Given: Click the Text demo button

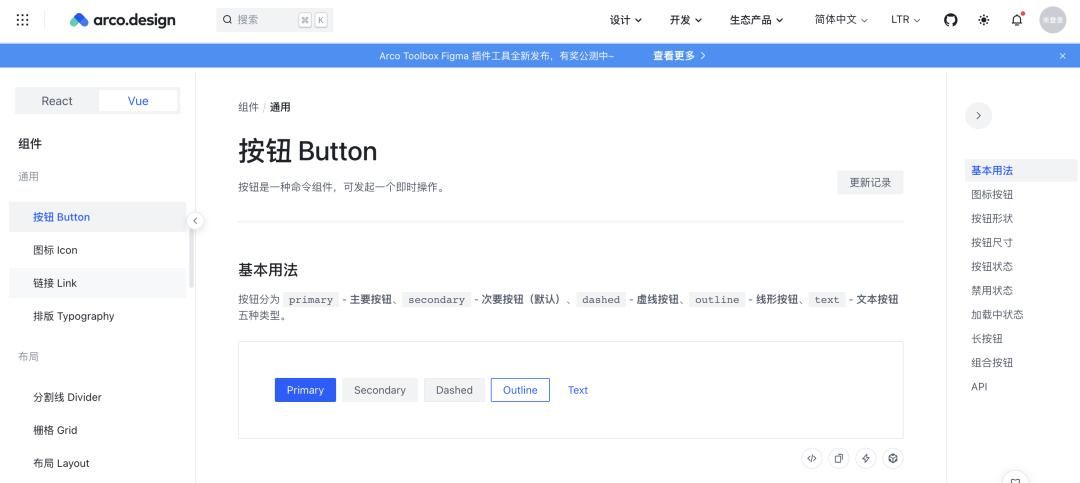Looking at the screenshot, I should coord(578,390).
